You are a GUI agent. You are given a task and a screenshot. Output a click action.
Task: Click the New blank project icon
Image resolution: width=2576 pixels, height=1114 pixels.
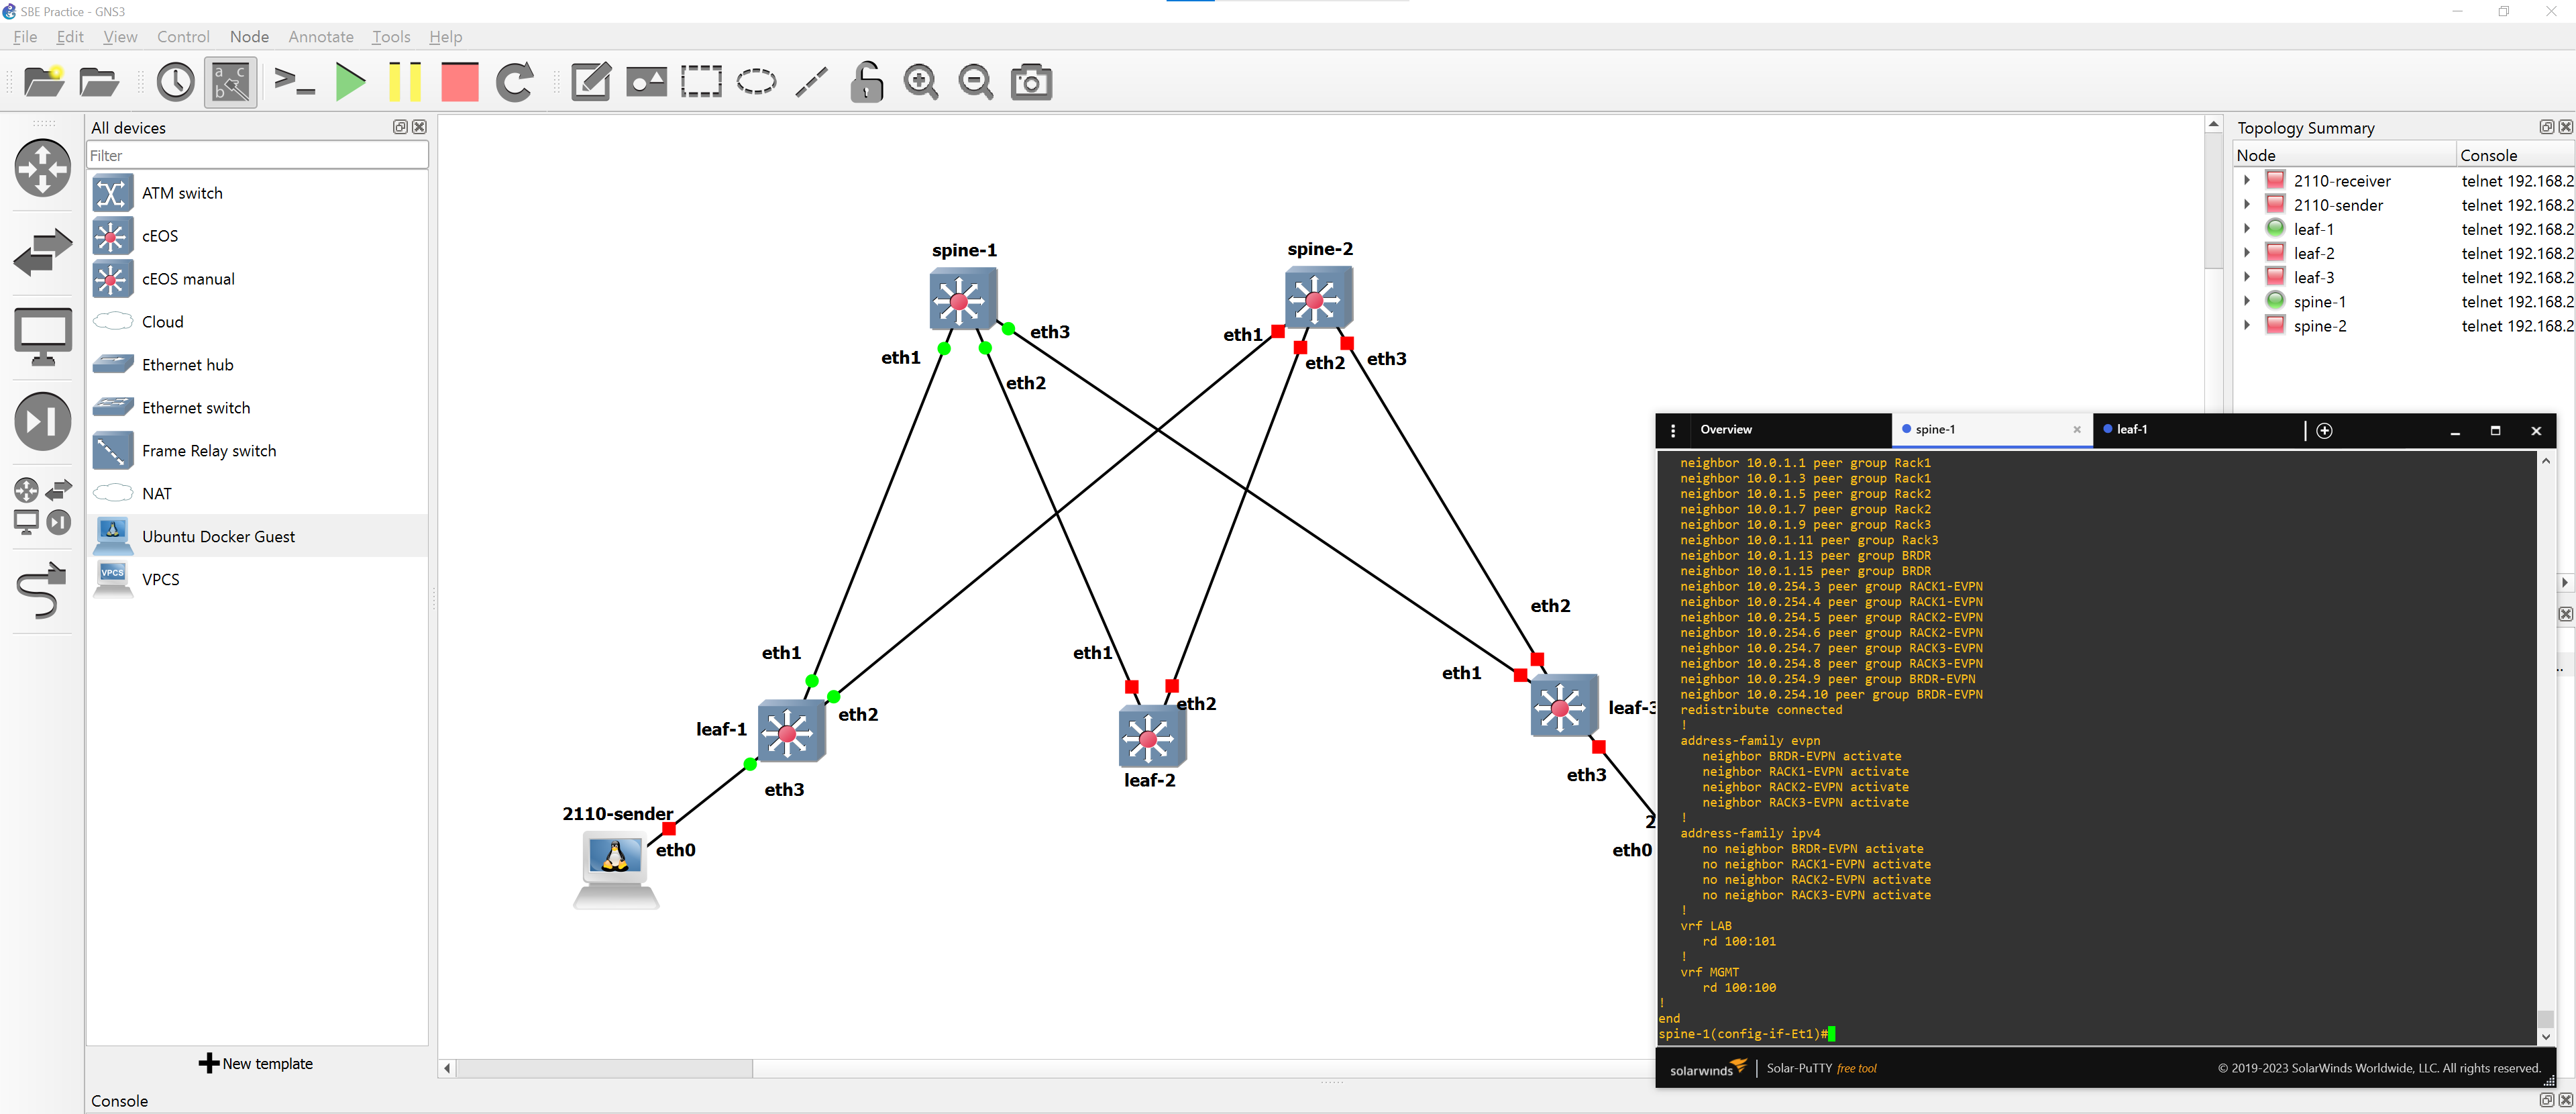pos(44,82)
